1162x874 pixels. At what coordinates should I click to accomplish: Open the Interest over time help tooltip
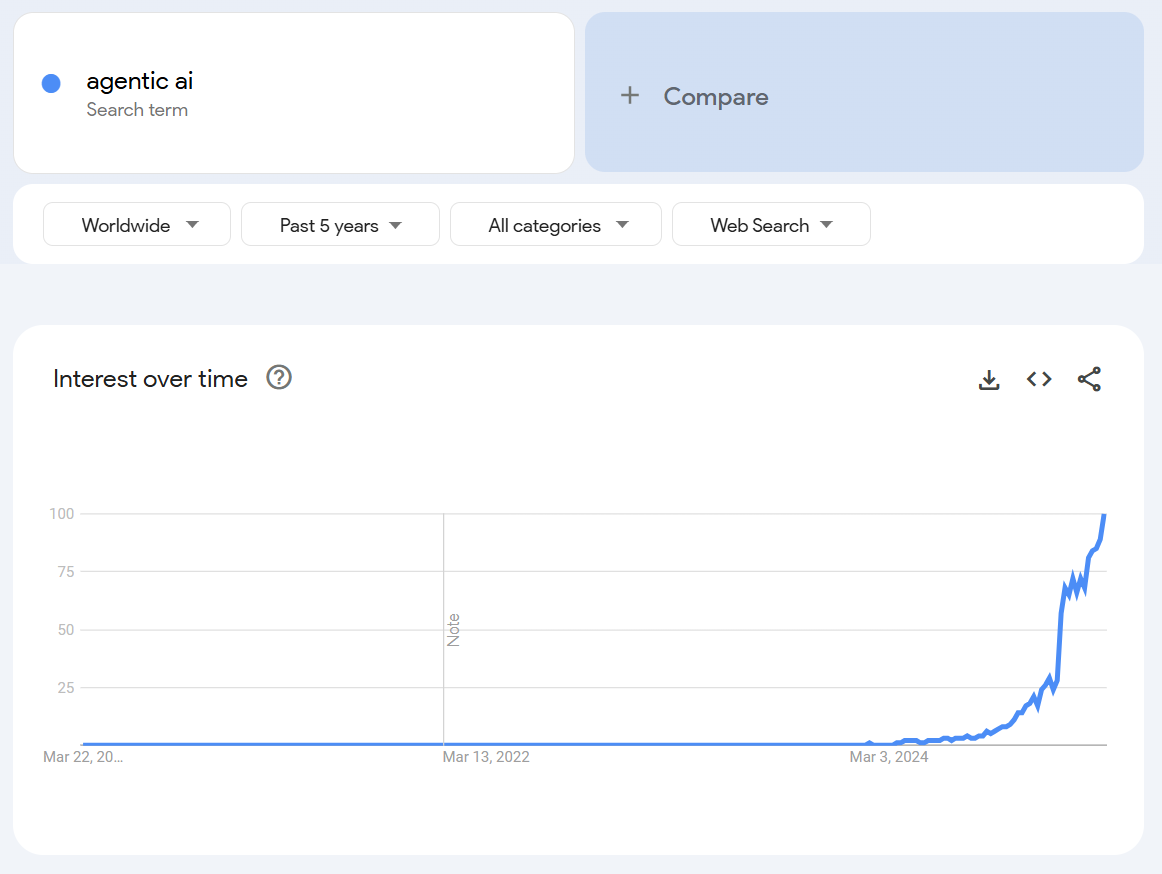click(279, 378)
